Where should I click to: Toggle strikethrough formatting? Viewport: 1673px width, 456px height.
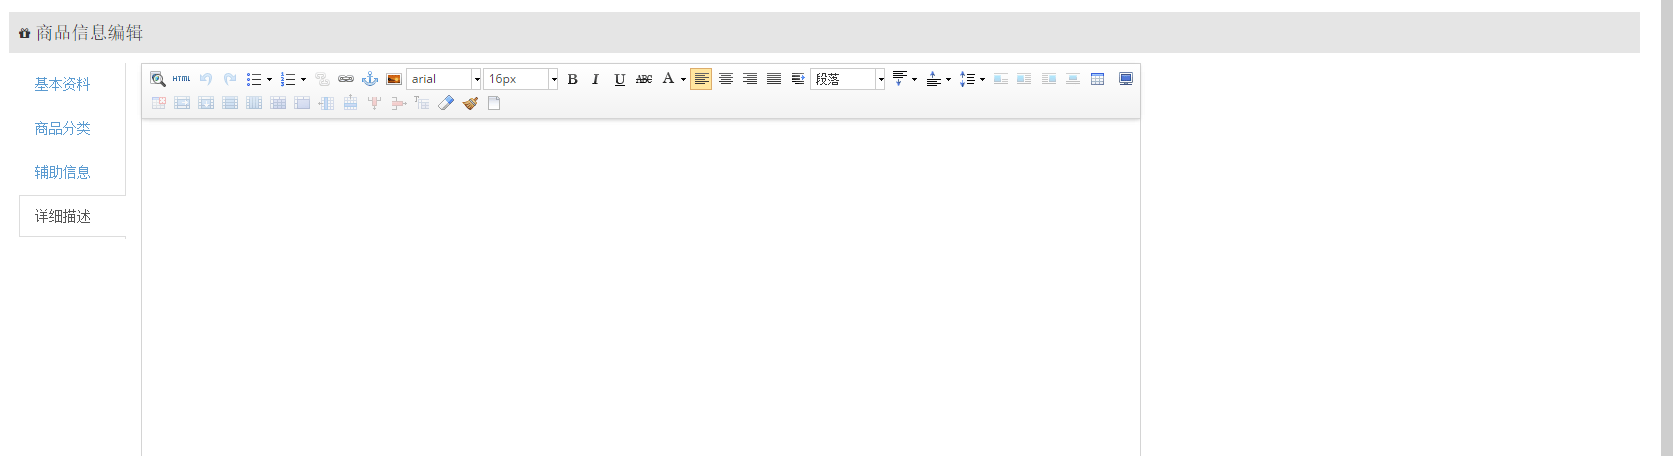tap(644, 79)
